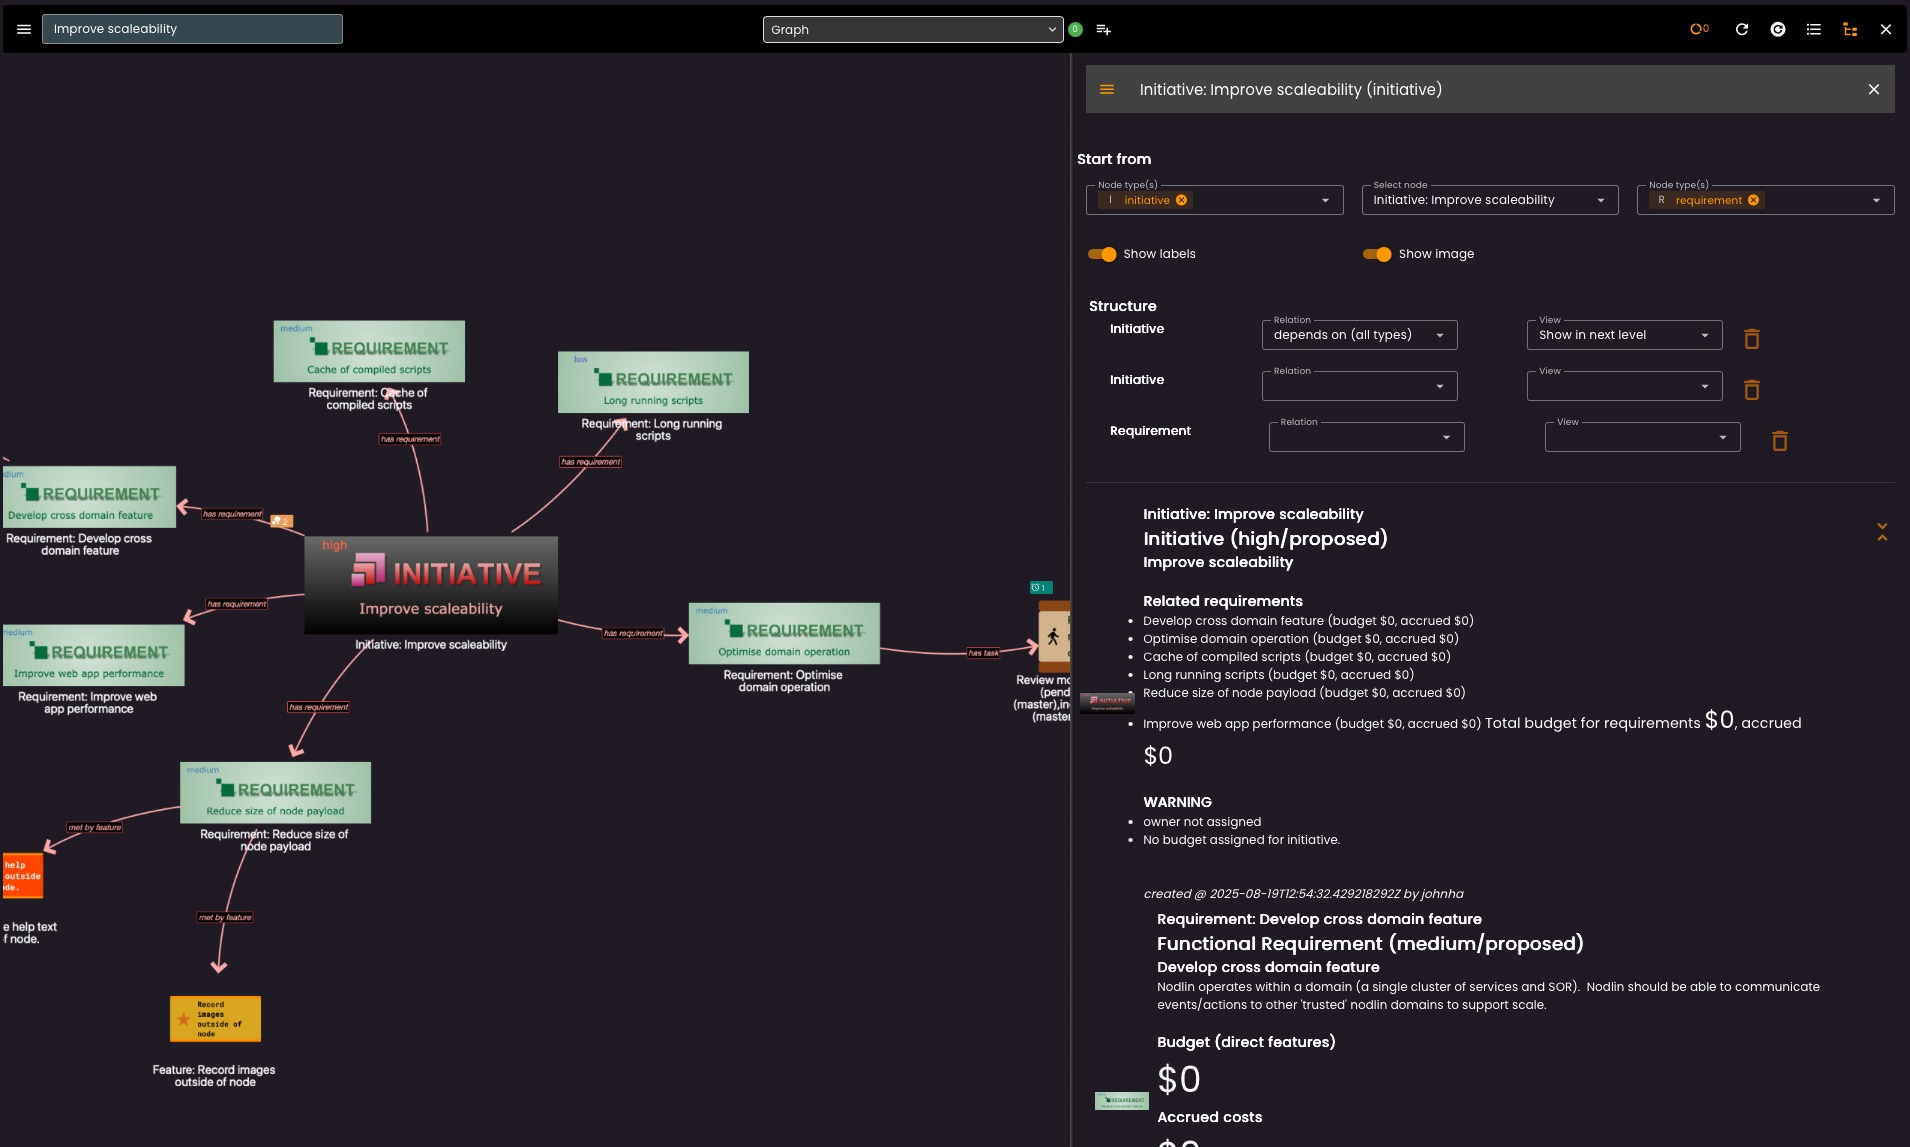Click the add-to-list icon beside Graph
The width and height of the screenshot is (1910, 1147).
[x=1103, y=30]
